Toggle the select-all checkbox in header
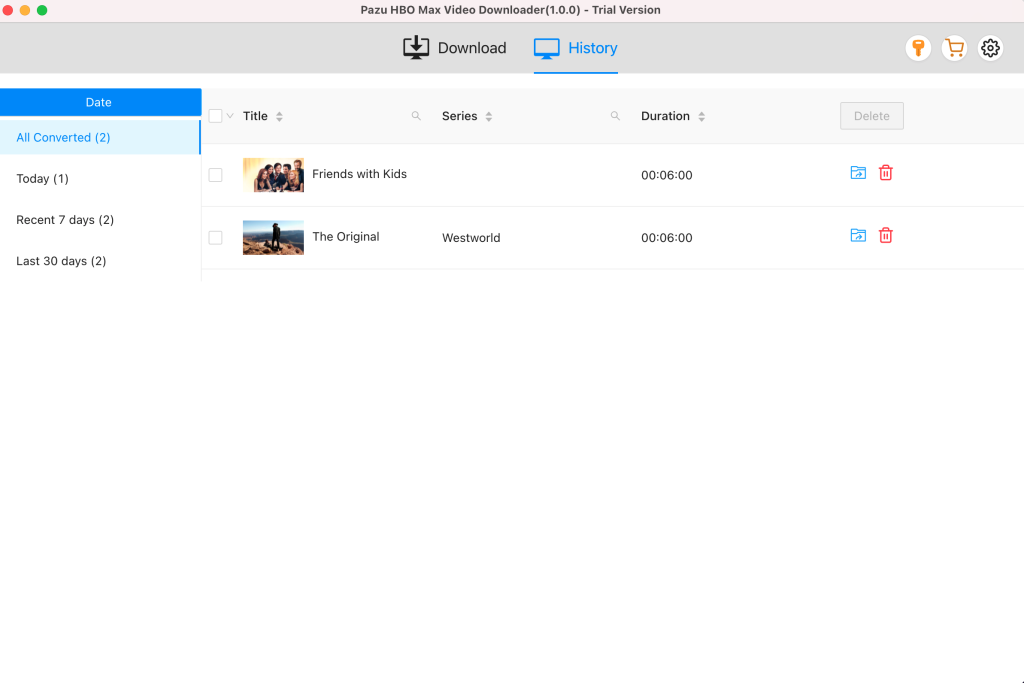 point(216,116)
